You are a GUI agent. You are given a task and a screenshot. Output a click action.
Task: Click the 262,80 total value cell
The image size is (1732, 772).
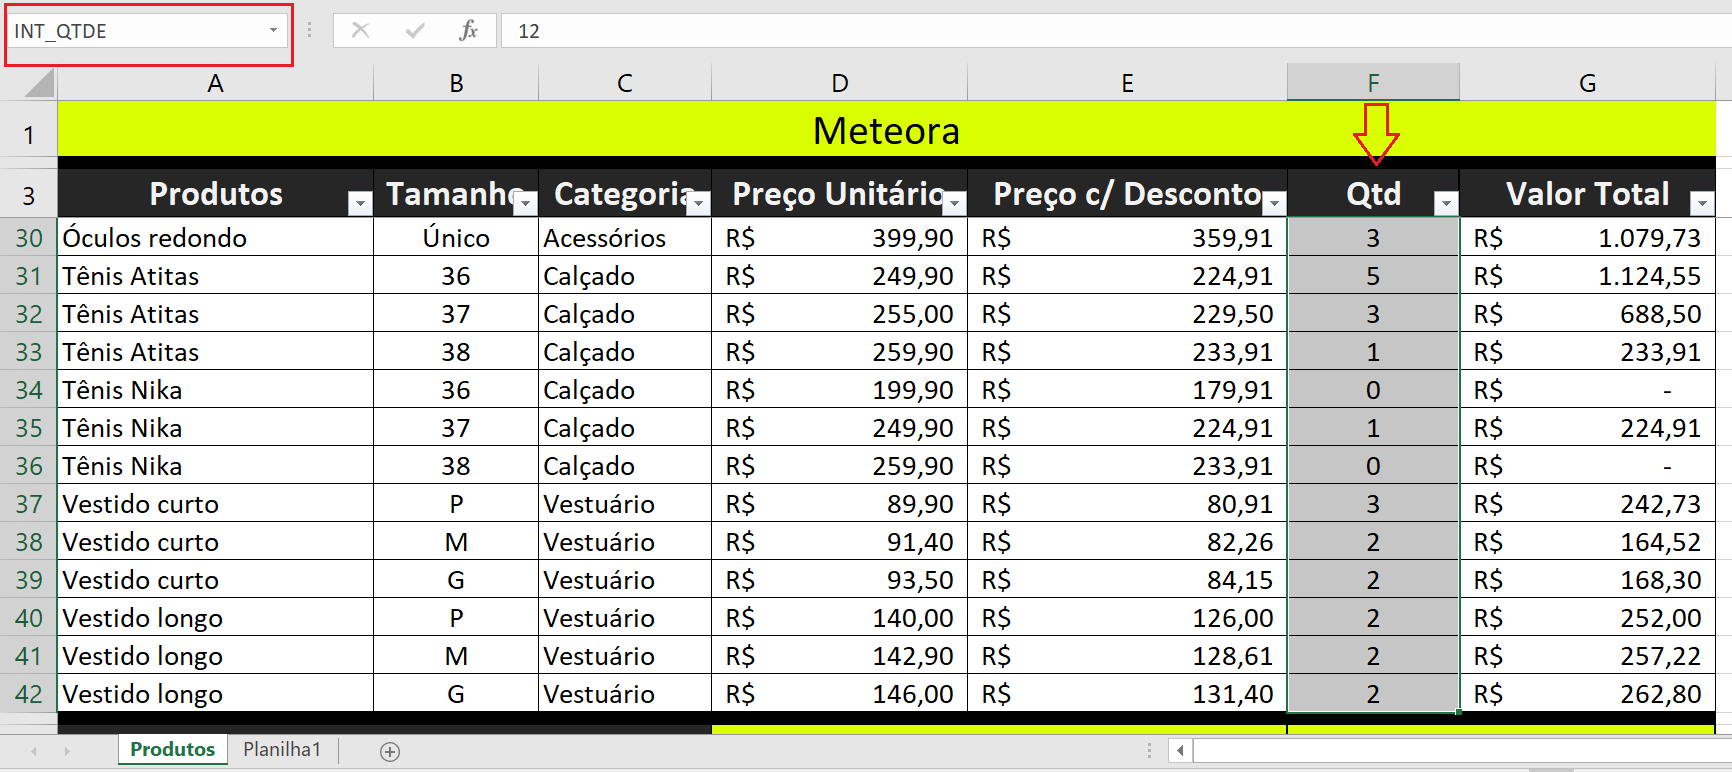pos(1587,694)
